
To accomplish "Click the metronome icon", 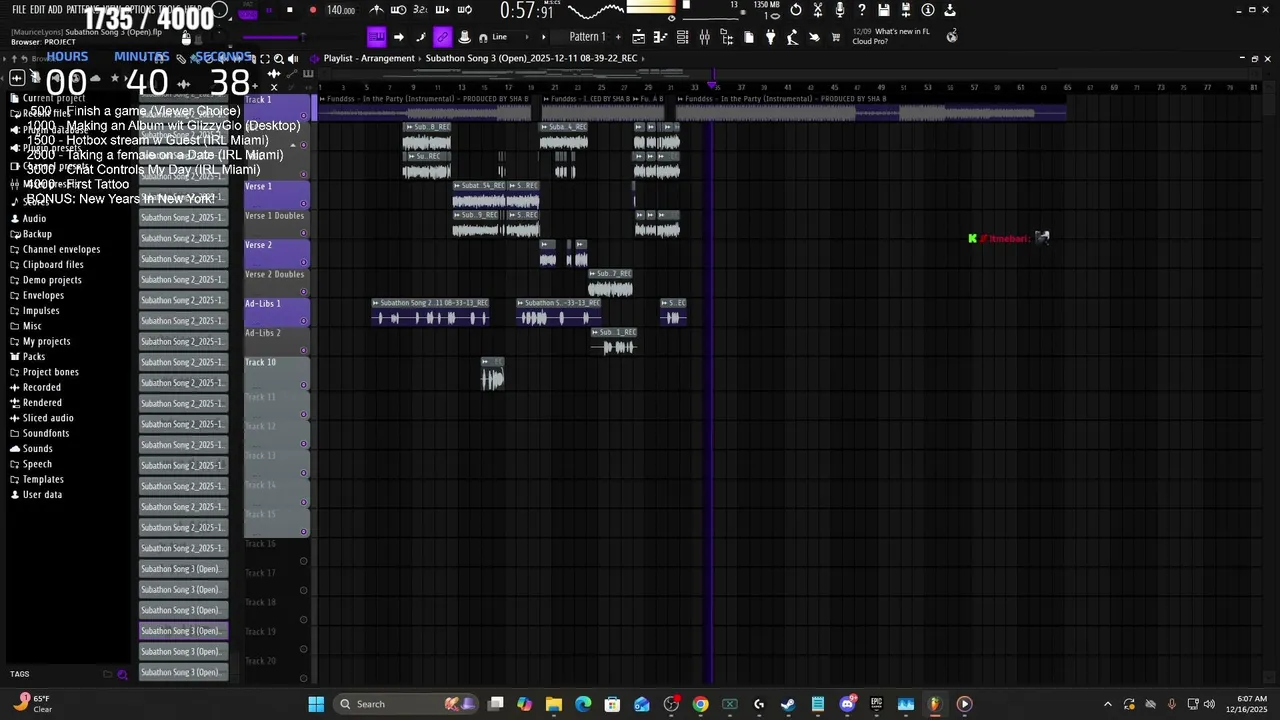I will [x=376, y=10].
